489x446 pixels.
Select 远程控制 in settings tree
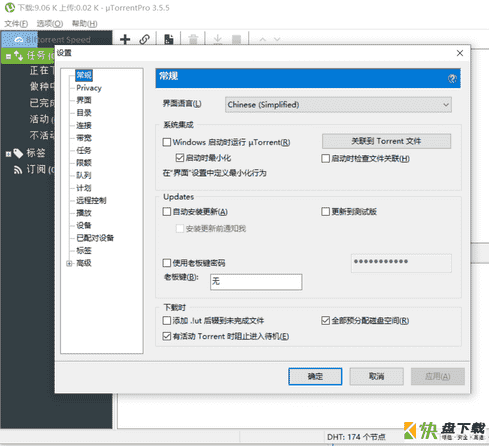point(91,200)
